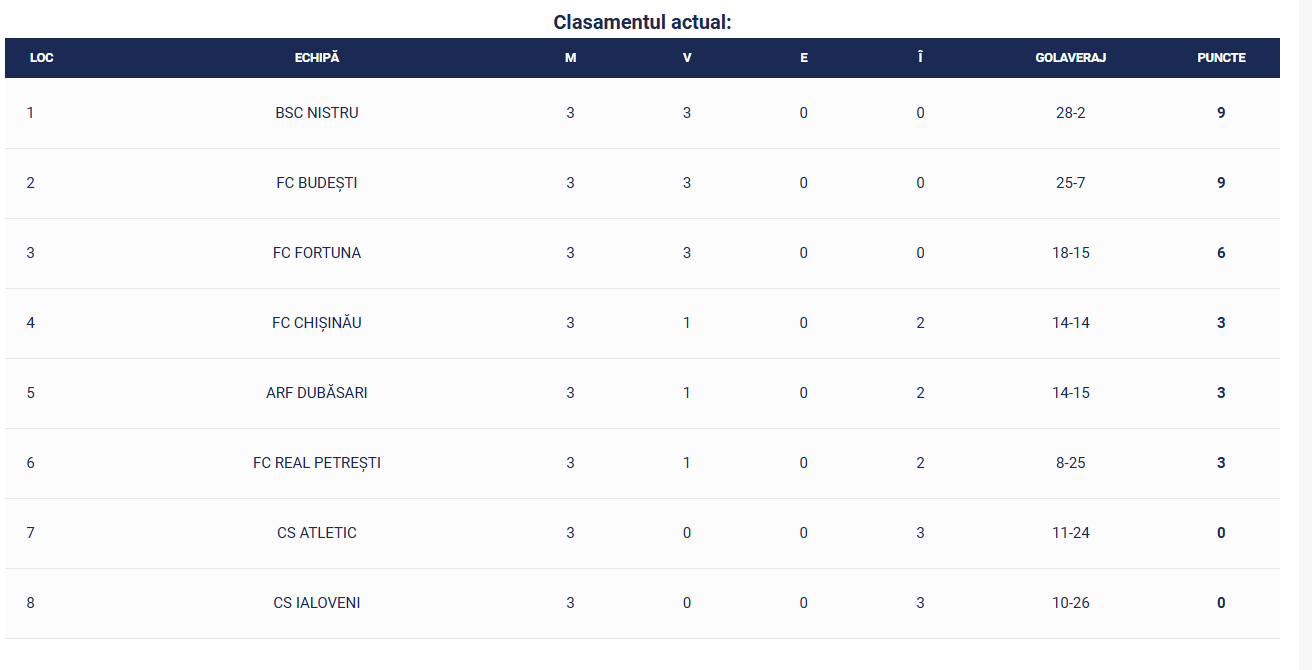Image resolution: width=1312 pixels, height=670 pixels.
Task: Click the 28-2 goal average cell
Action: [1070, 113]
